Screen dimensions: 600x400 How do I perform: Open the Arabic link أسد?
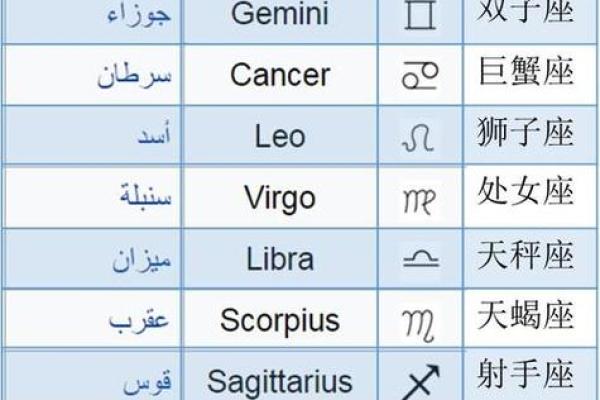tap(154, 135)
